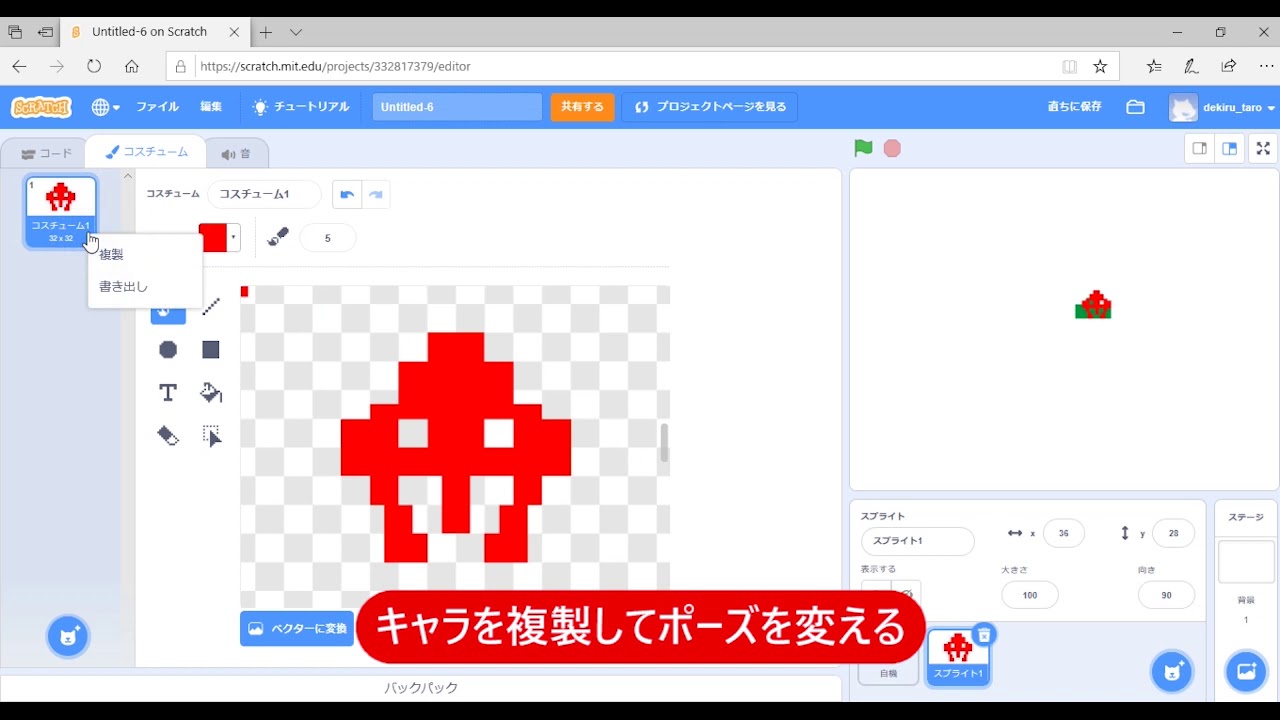Edit the brush size value 5
This screenshot has height=720, width=1280.
[x=327, y=238]
